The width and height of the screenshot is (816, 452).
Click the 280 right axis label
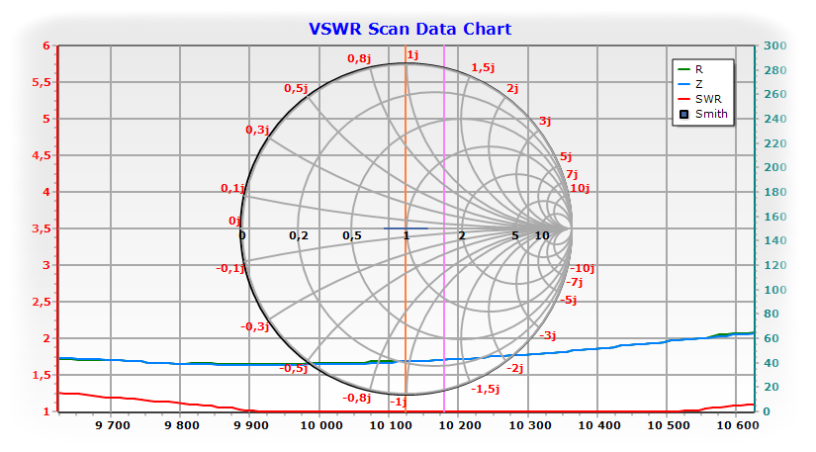tap(775, 70)
